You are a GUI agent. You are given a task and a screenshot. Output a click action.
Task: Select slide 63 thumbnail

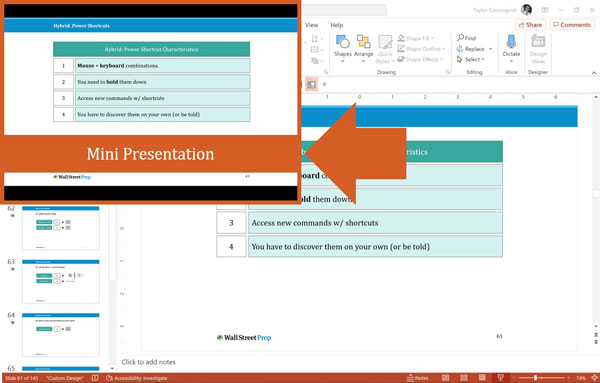click(61, 281)
